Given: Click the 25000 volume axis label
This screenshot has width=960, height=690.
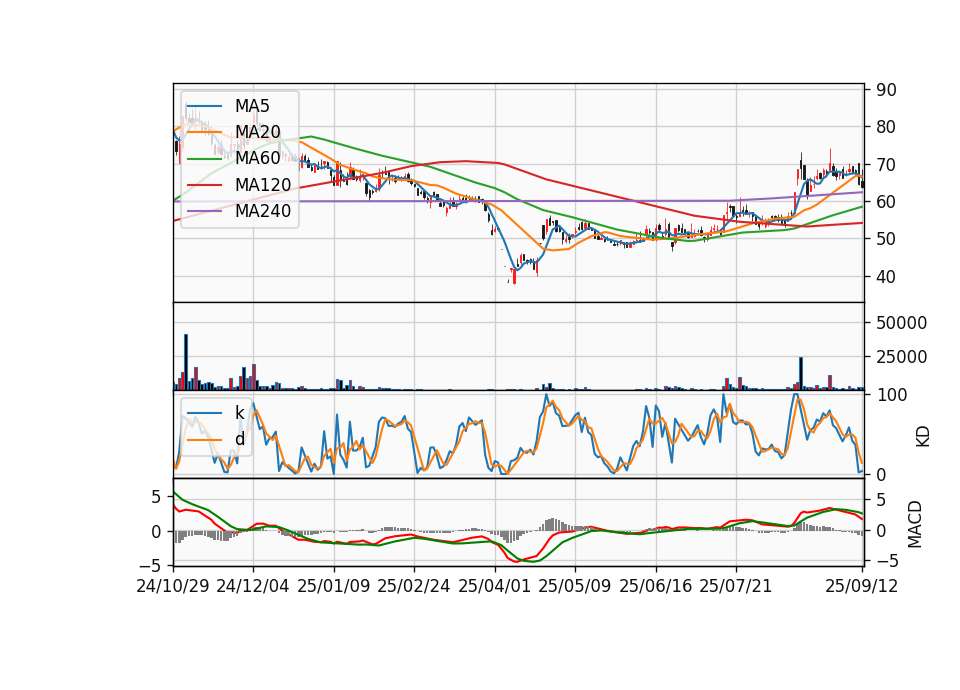Looking at the screenshot, I should [x=901, y=357].
